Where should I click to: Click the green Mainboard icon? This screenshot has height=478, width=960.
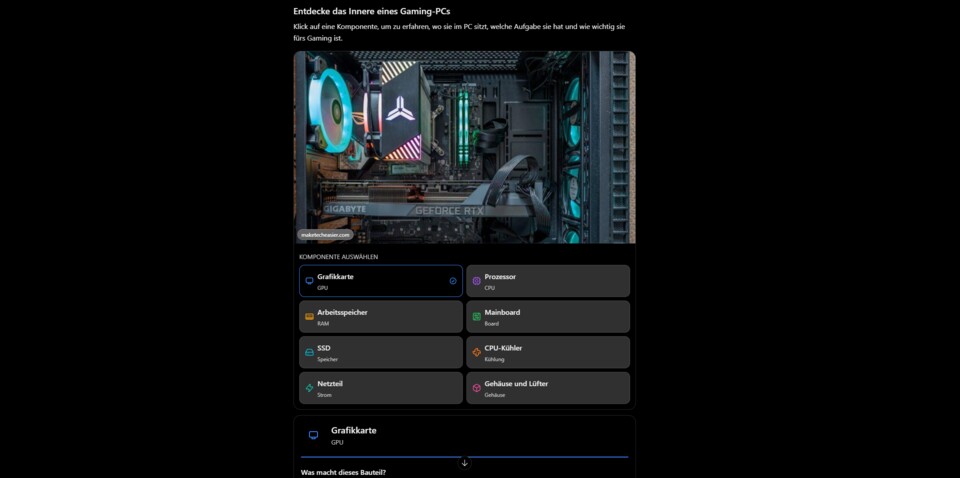coord(476,317)
